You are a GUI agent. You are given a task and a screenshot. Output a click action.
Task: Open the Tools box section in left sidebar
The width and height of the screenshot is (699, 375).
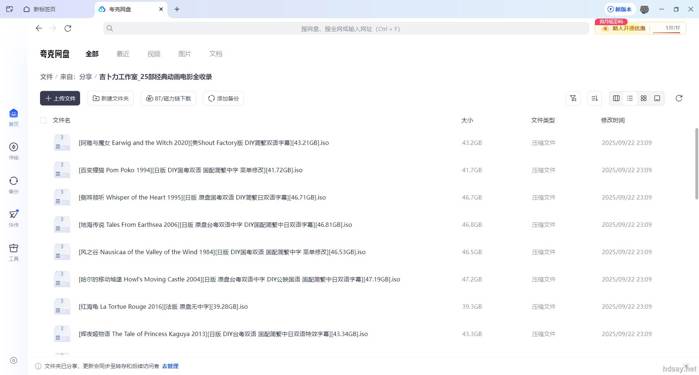click(14, 252)
